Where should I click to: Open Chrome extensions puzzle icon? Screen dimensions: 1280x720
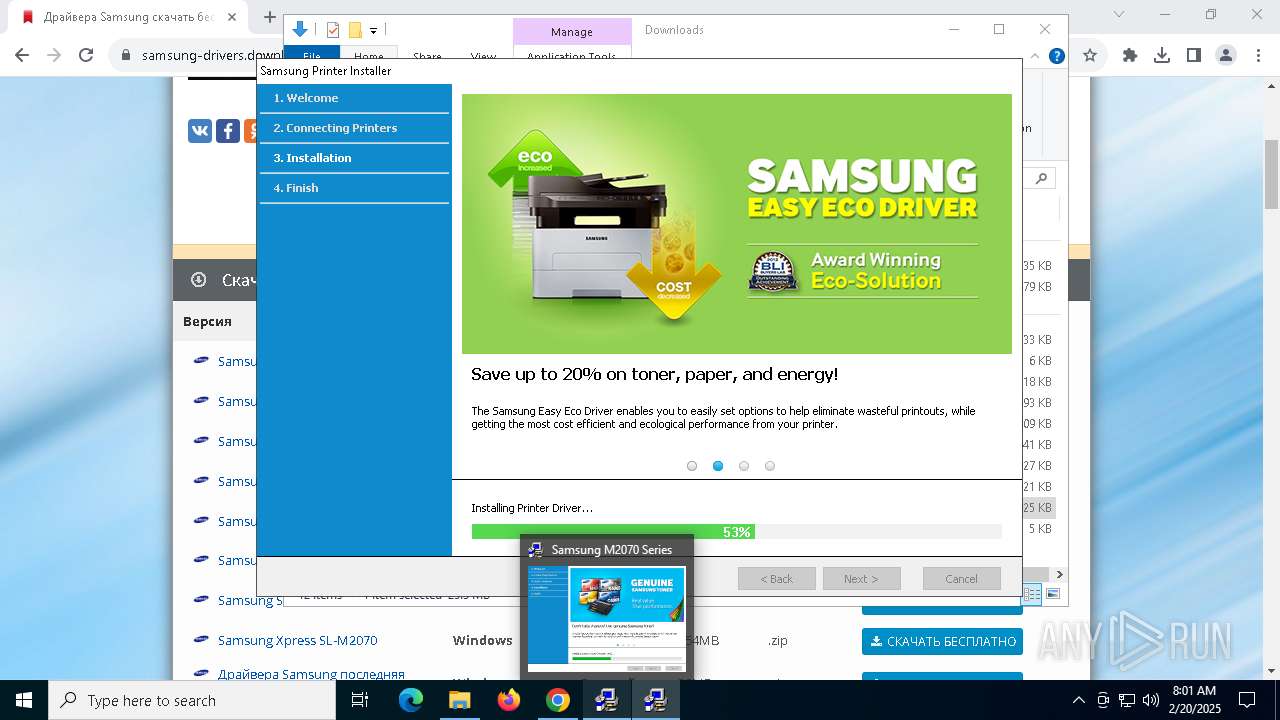(1130, 56)
